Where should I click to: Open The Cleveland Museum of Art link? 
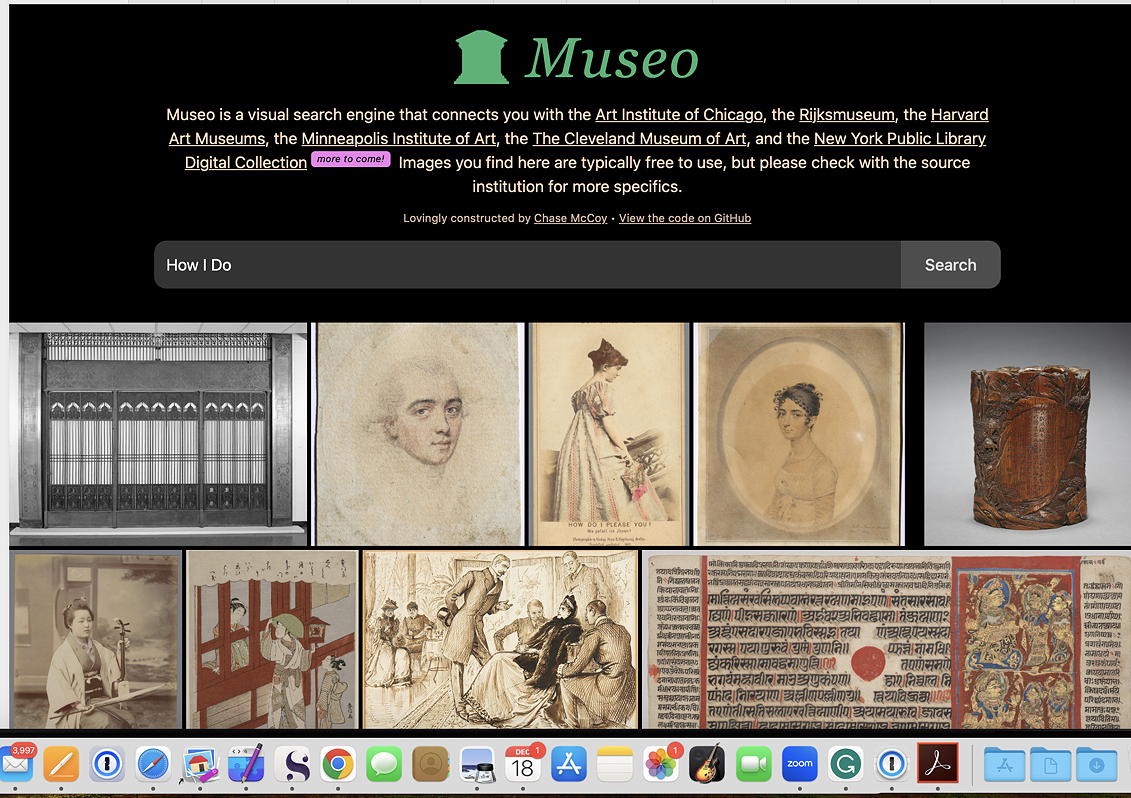click(x=639, y=139)
